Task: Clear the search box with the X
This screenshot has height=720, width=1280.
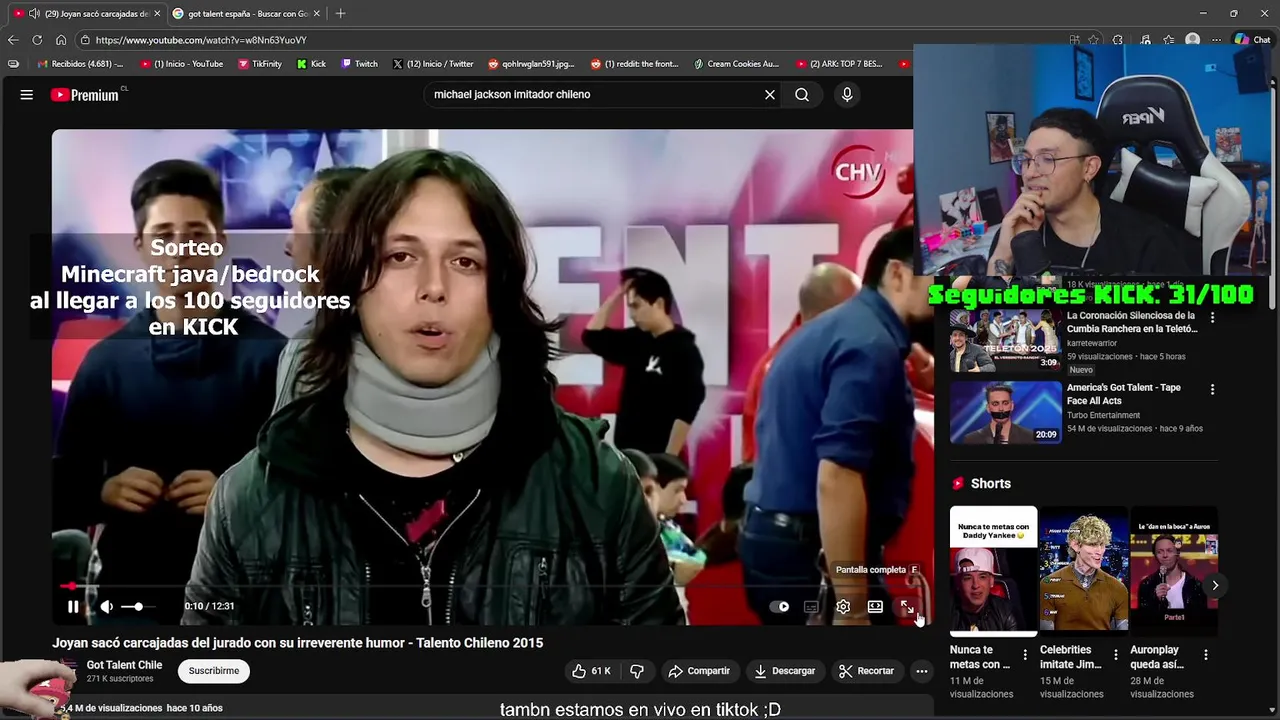Action: pos(770,94)
